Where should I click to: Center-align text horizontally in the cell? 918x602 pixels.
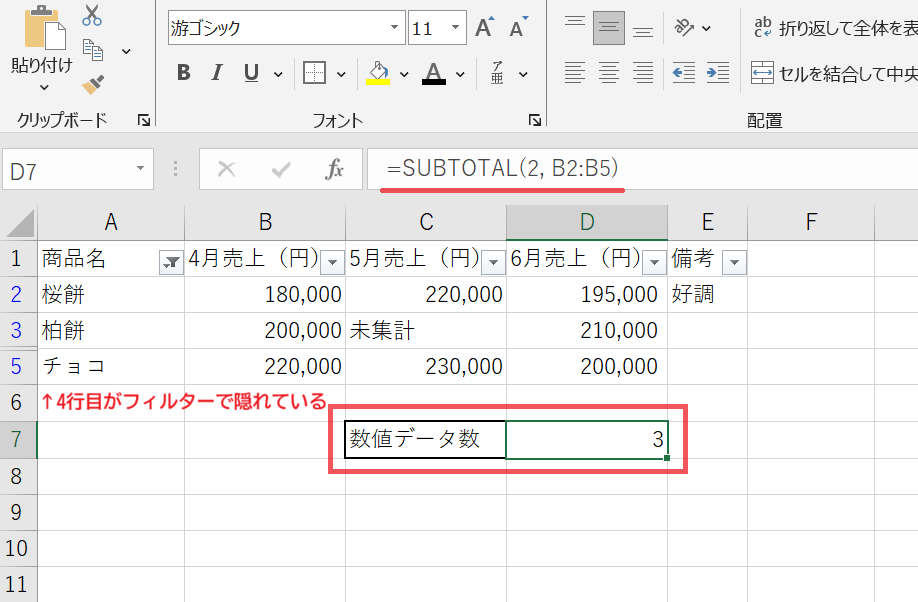point(608,72)
